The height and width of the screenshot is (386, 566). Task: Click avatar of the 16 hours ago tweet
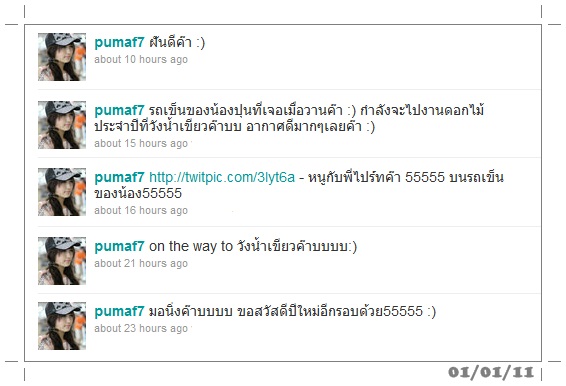62,192
